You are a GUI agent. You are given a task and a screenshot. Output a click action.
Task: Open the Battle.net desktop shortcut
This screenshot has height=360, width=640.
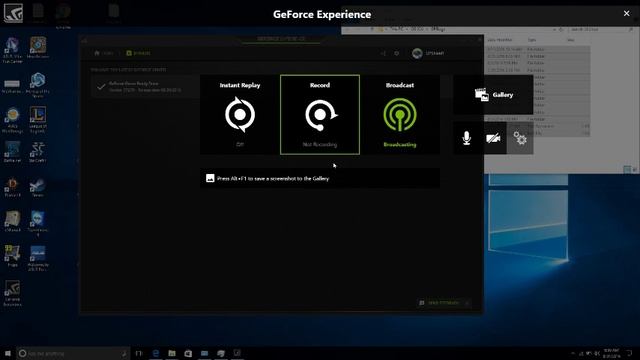click(12, 152)
